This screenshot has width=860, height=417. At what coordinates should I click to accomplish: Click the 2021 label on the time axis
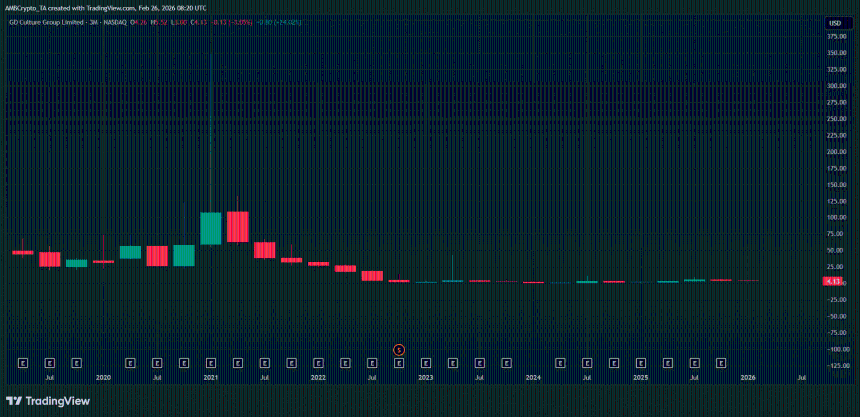click(x=211, y=378)
